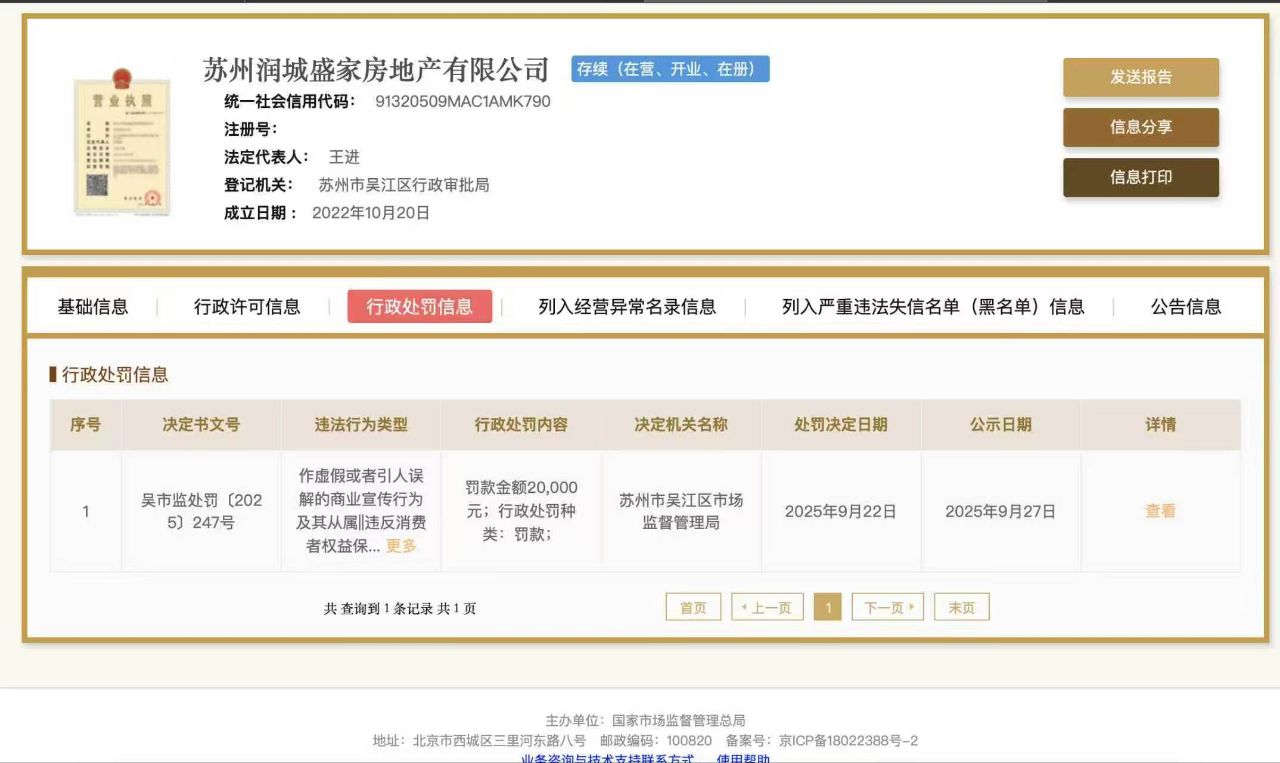Click the 存续（在营、开业、在册）status badge

tap(670, 69)
